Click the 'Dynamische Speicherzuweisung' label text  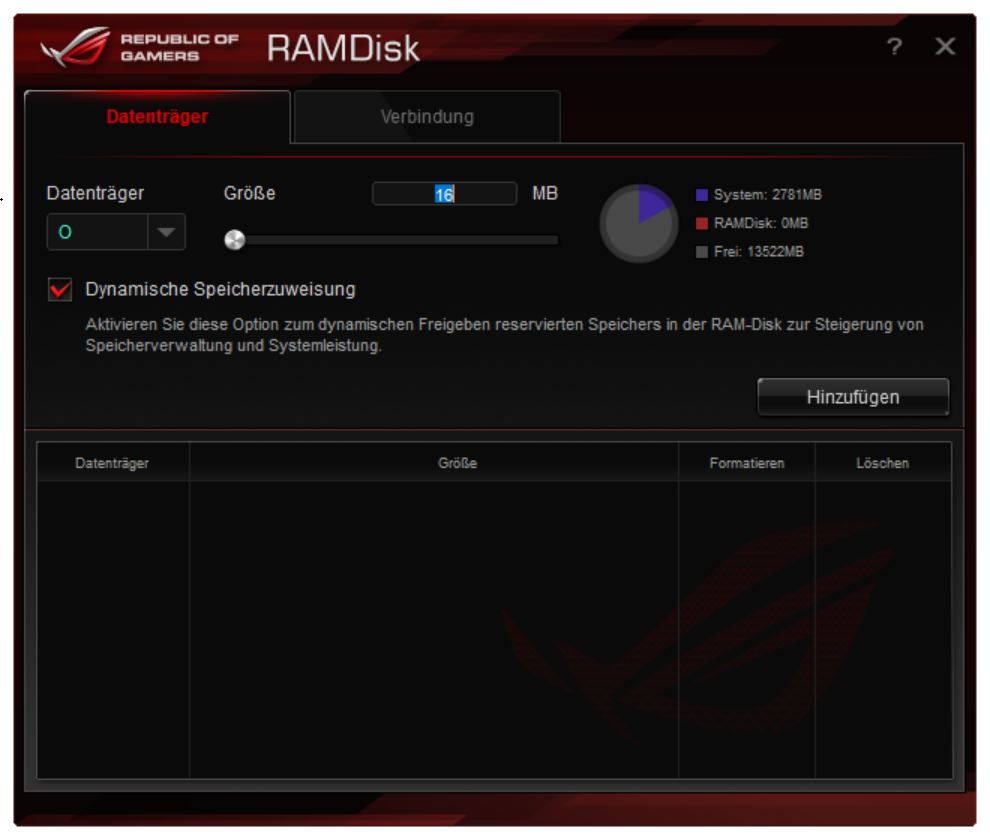tap(220, 289)
